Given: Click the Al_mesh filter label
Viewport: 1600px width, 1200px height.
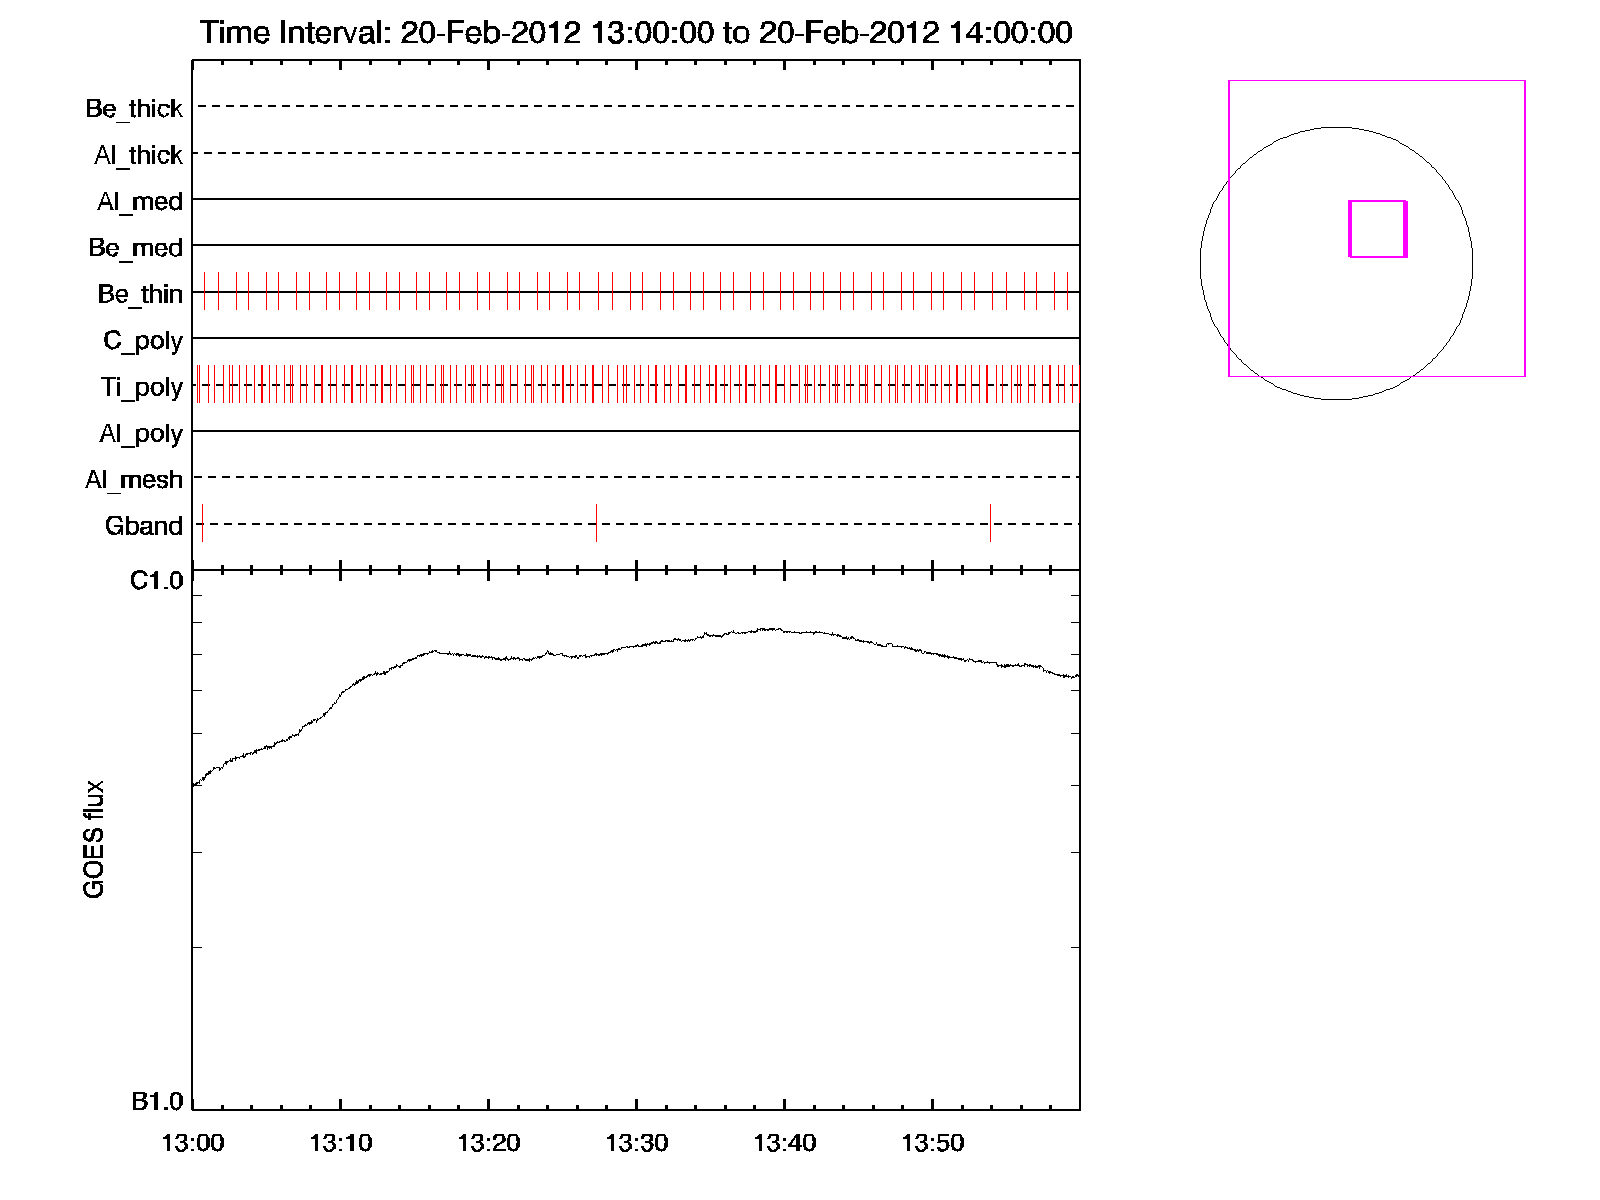Looking at the screenshot, I should pyautogui.click(x=134, y=480).
